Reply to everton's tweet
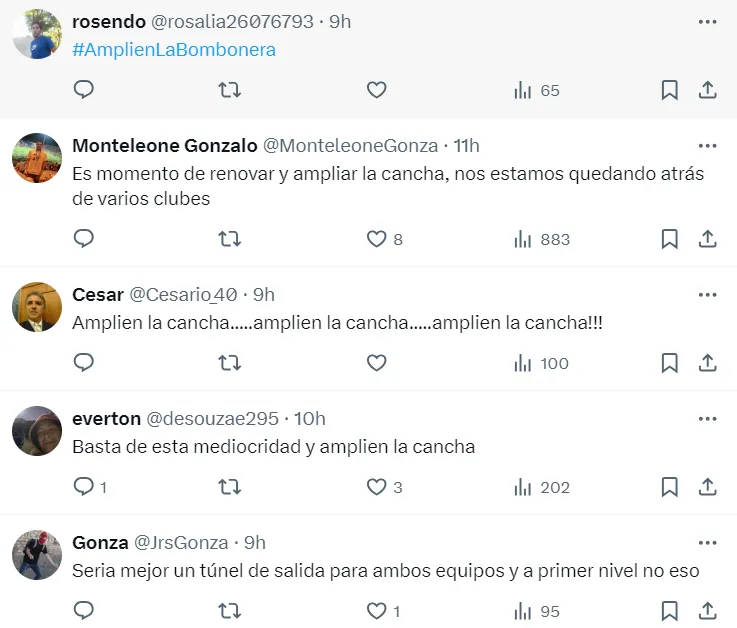Viewport: 737px width, 628px height. (x=84, y=487)
